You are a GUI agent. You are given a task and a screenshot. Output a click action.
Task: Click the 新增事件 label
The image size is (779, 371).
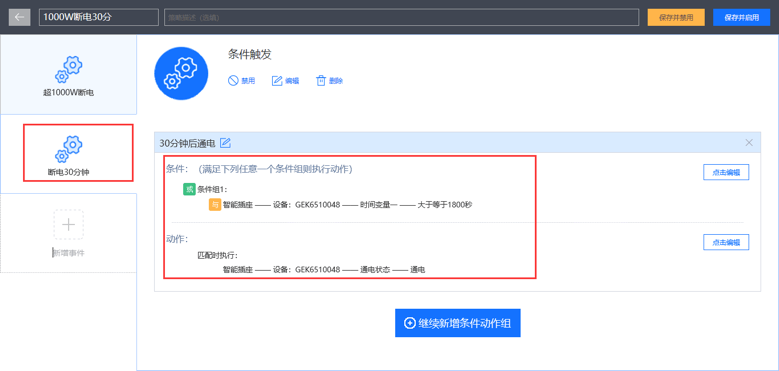pos(69,253)
